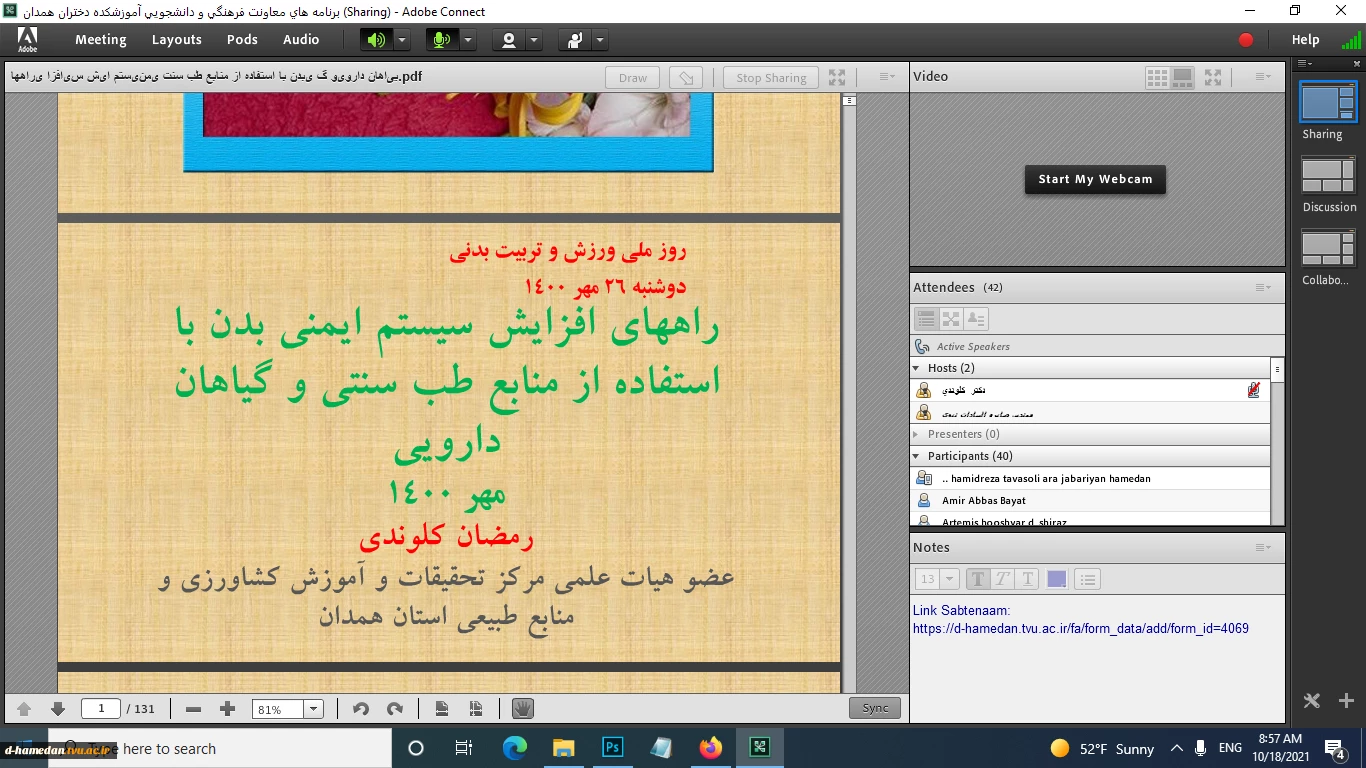Open the 81% zoom level dropdown
The width and height of the screenshot is (1366, 768).
point(288,709)
